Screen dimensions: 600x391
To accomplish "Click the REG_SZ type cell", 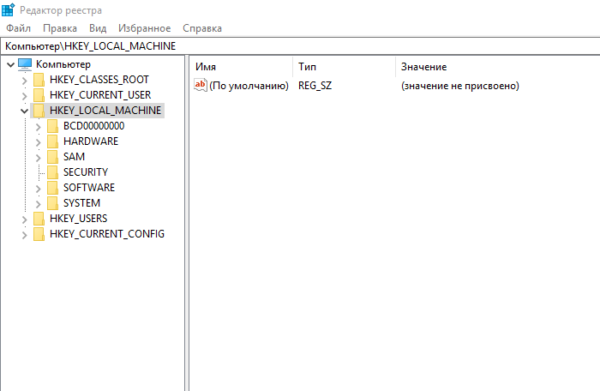I will click(315, 85).
